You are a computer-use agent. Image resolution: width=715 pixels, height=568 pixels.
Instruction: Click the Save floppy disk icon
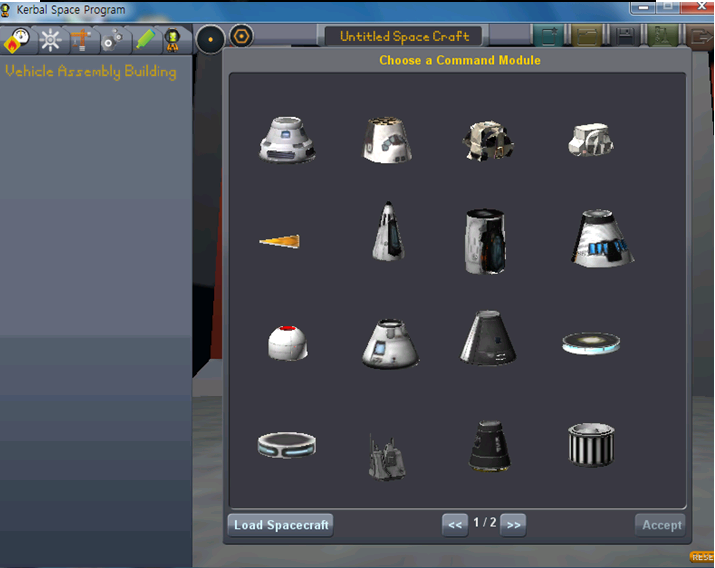pos(625,36)
